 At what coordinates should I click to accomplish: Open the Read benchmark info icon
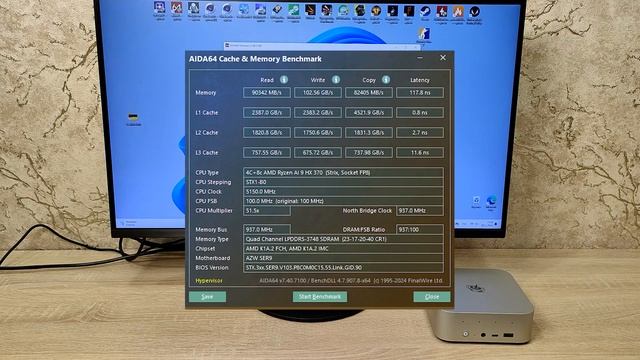(x=284, y=80)
